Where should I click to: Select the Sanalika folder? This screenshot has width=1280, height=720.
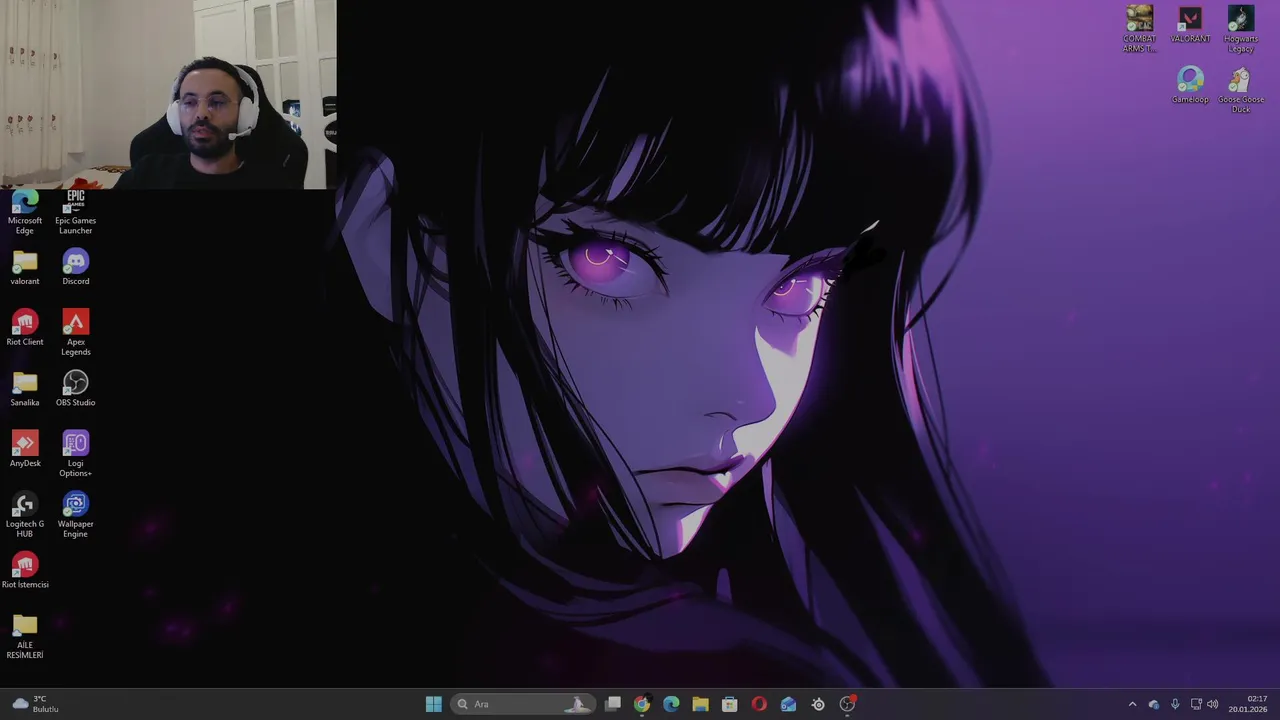(25, 389)
